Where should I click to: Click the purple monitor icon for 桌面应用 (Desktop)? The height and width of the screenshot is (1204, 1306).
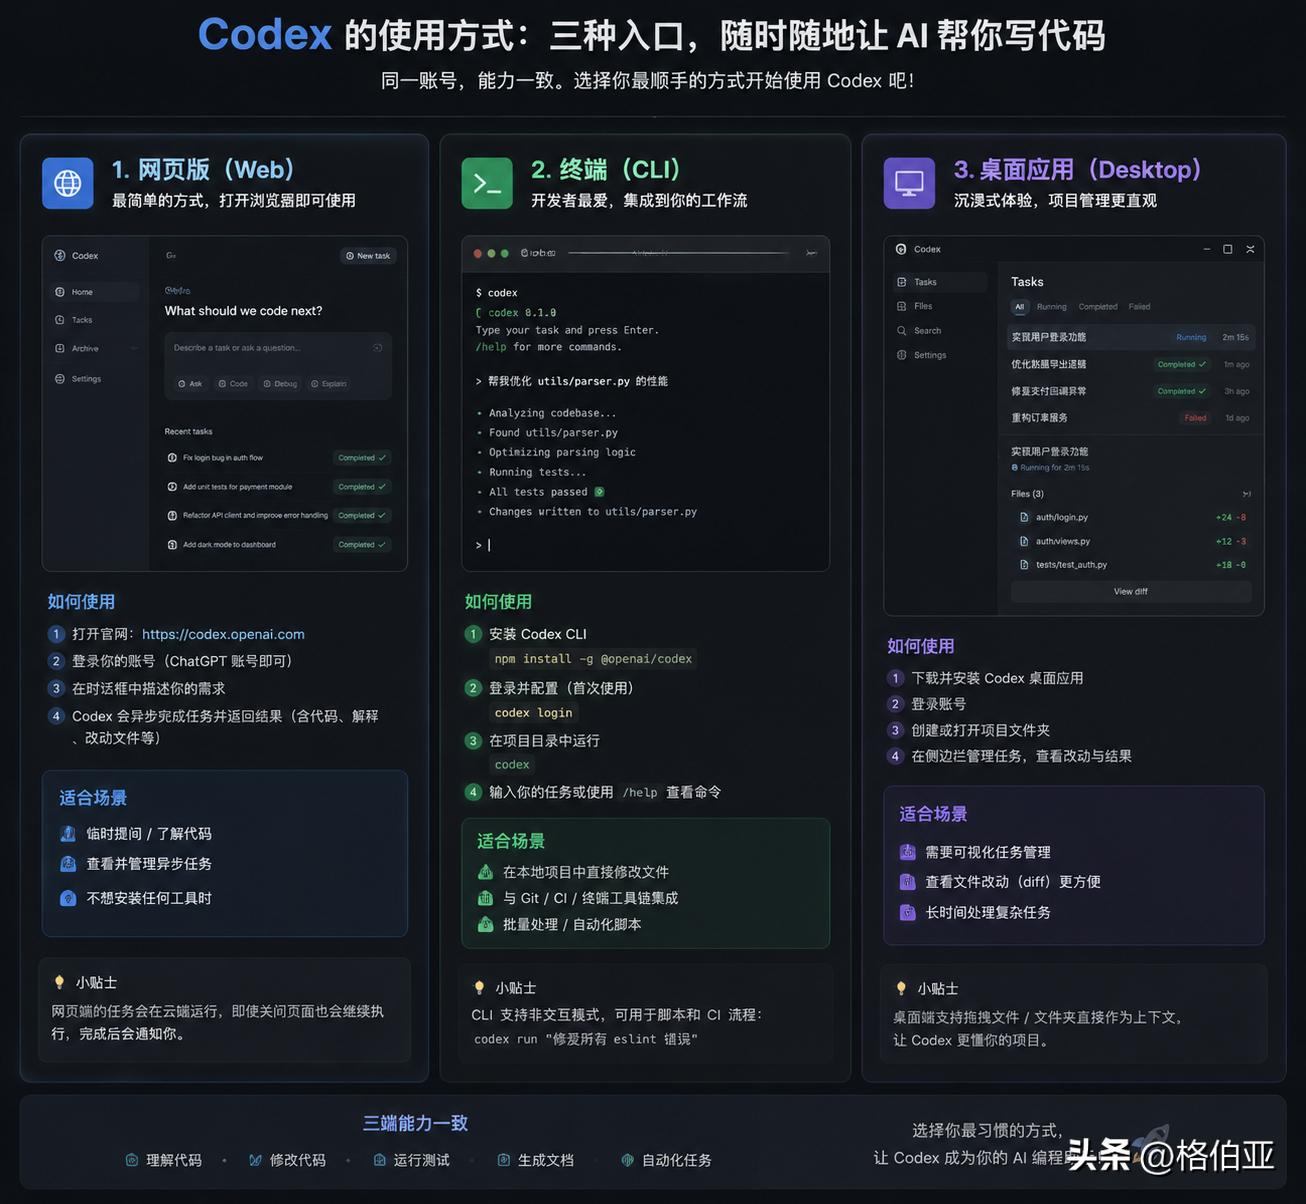tap(909, 183)
